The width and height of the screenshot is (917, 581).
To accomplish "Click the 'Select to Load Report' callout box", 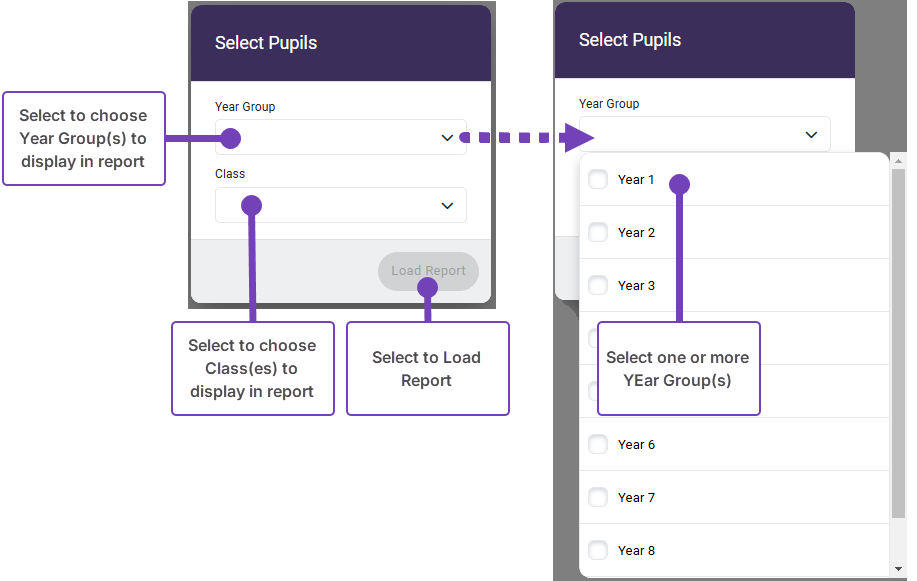I will coord(427,368).
